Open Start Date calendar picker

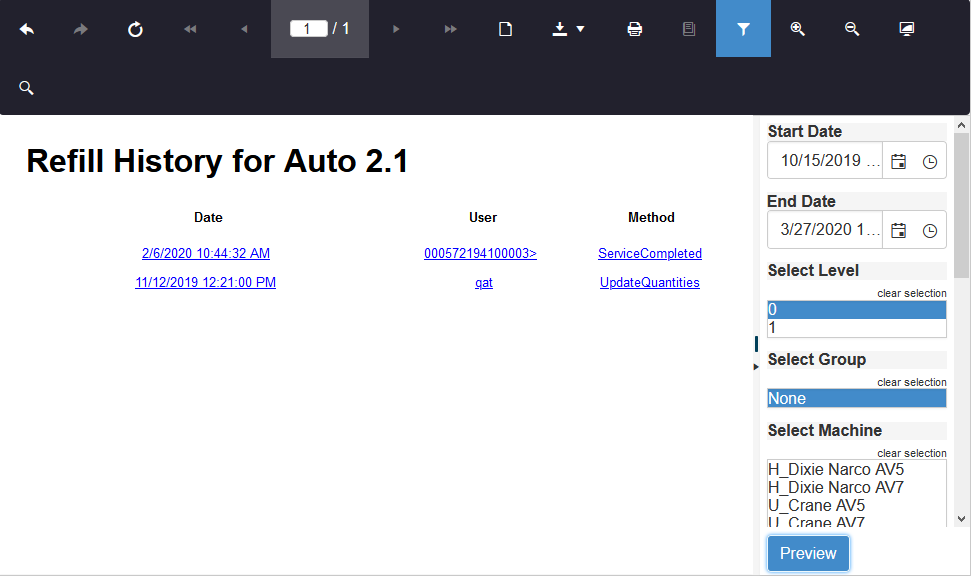point(899,161)
